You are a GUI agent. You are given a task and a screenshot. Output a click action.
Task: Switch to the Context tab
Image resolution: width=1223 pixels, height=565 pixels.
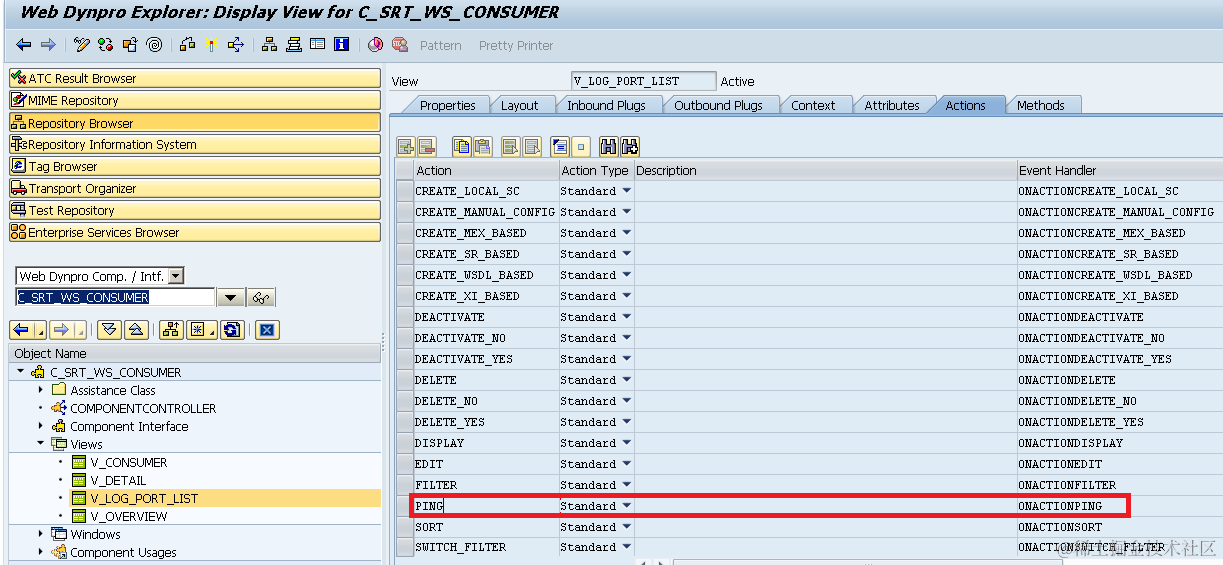point(813,105)
